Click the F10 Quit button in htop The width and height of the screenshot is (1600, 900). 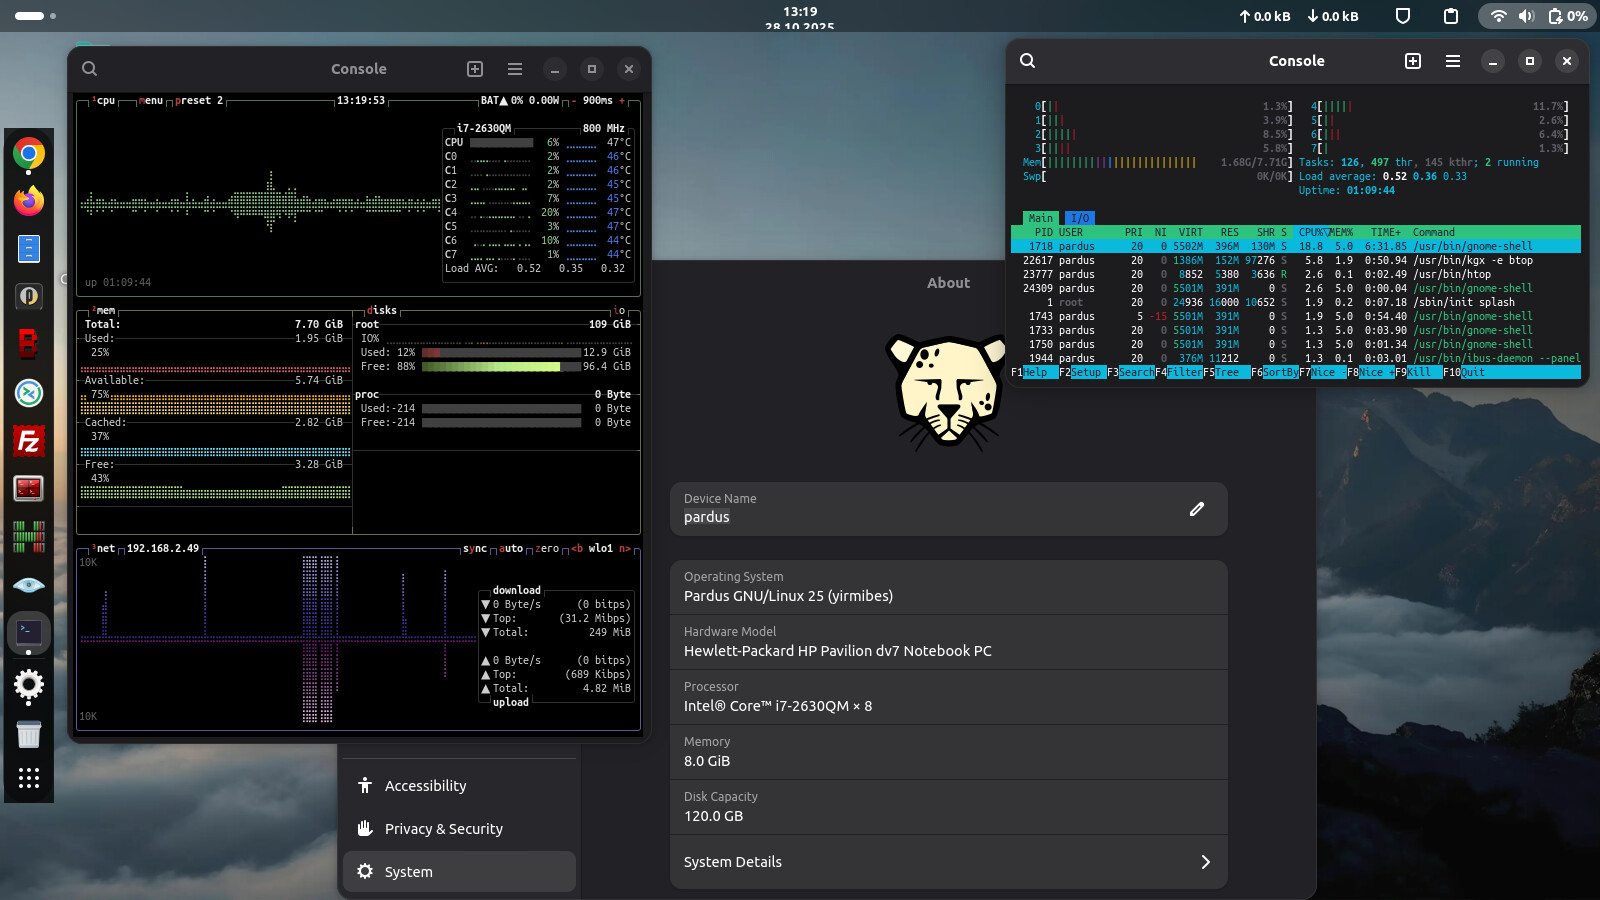click(1472, 372)
